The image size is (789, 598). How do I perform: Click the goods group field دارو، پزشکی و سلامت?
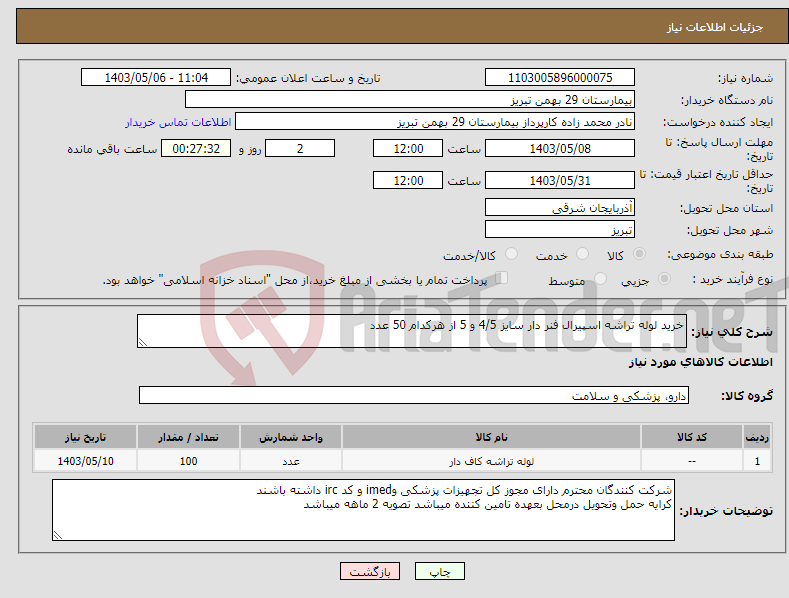point(414,396)
